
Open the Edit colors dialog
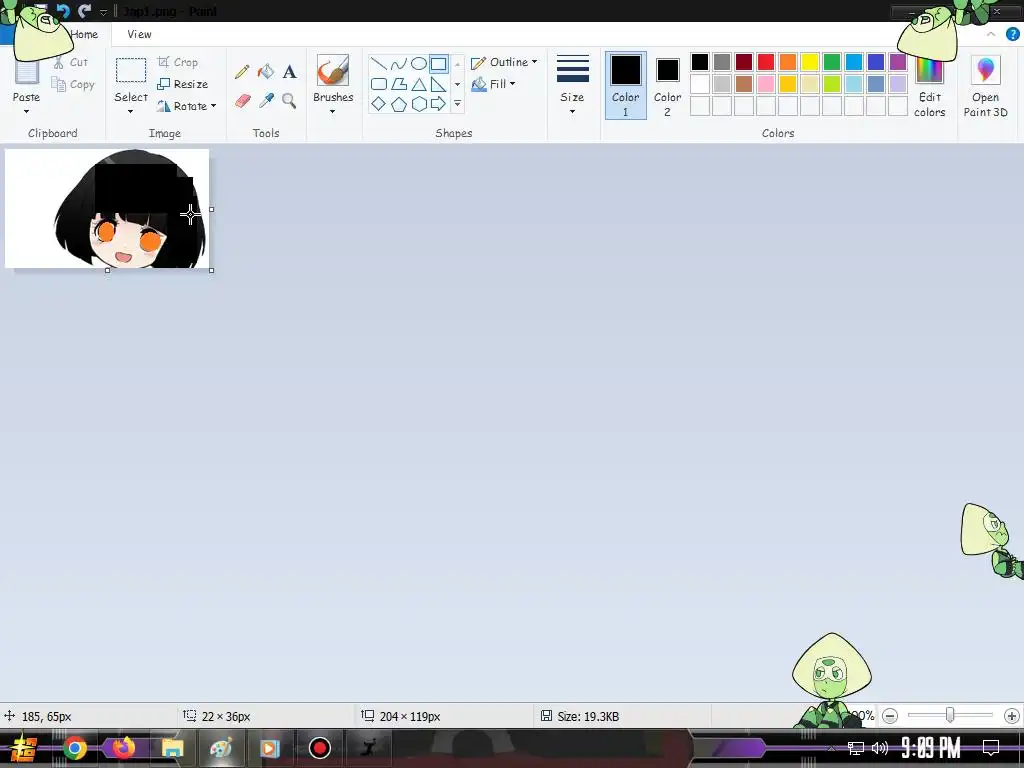pos(929,87)
